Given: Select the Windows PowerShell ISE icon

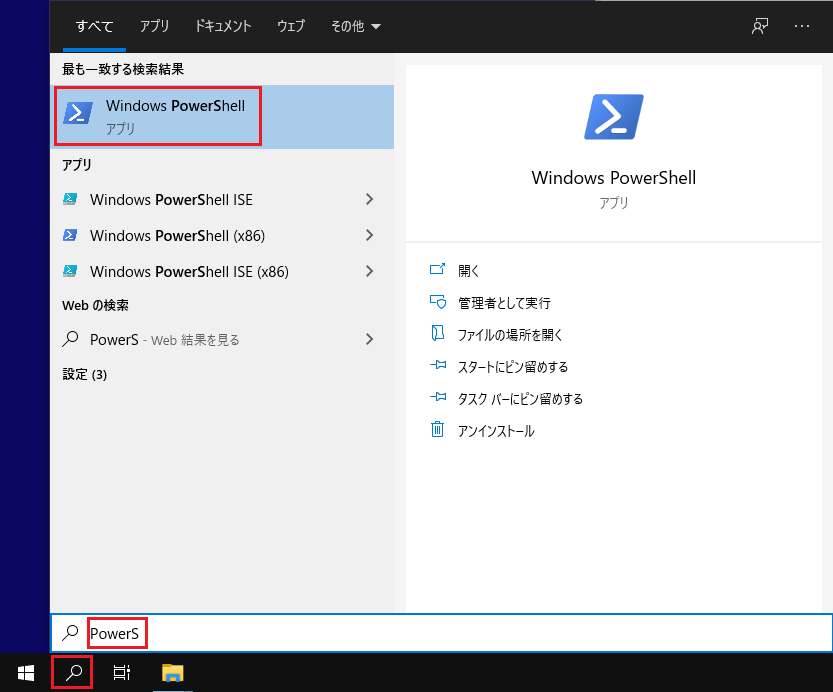Looking at the screenshot, I should click(69, 199).
